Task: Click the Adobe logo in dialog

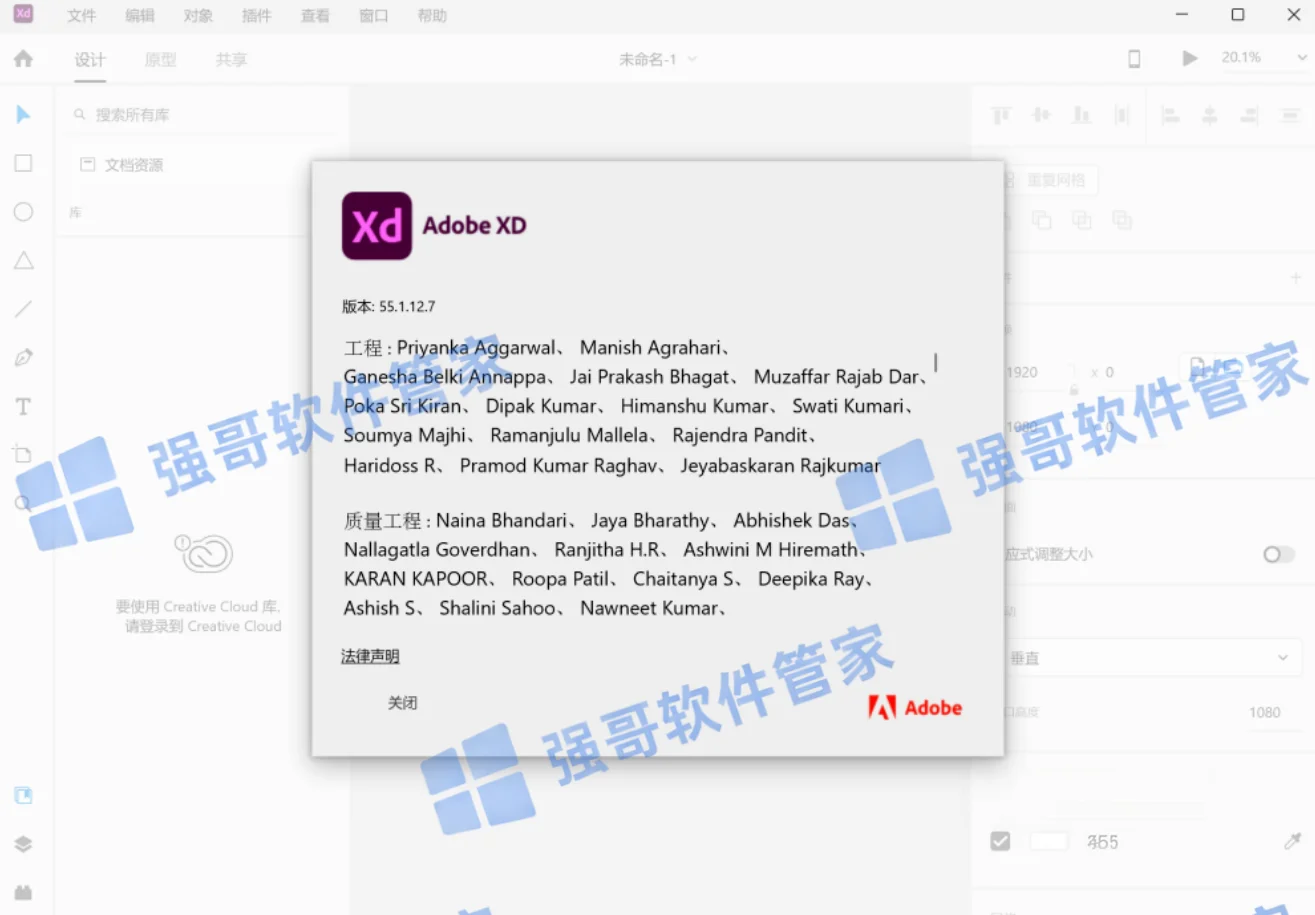Action: 915,708
